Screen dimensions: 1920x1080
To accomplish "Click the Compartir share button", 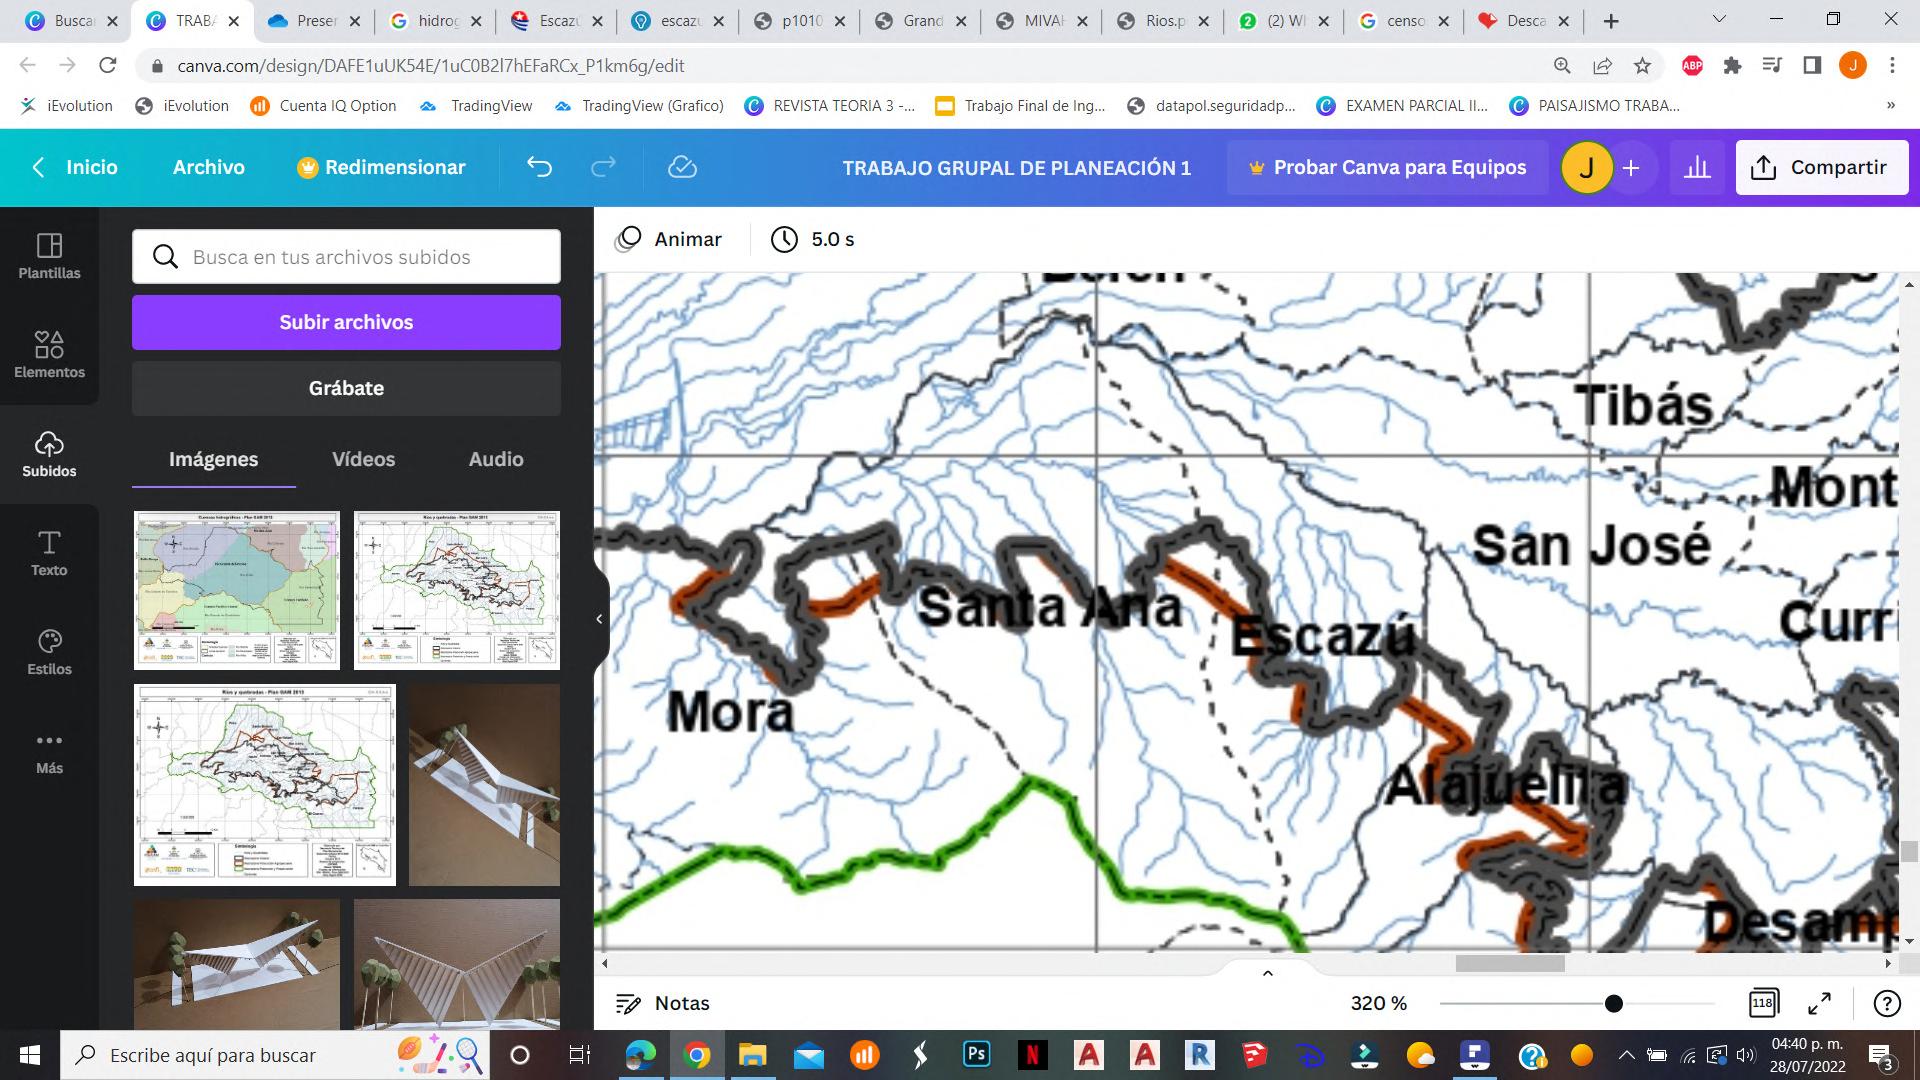I will [x=1821, y=167].
